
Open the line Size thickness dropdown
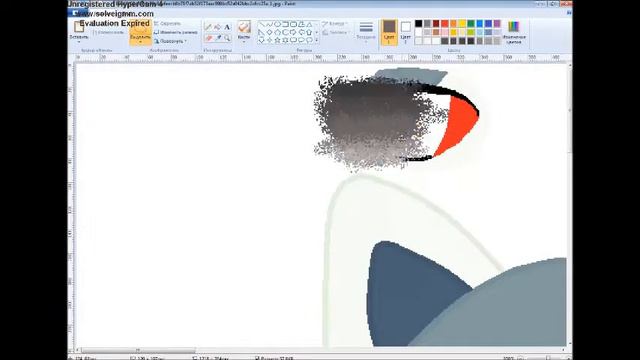(x=366, y=32)
